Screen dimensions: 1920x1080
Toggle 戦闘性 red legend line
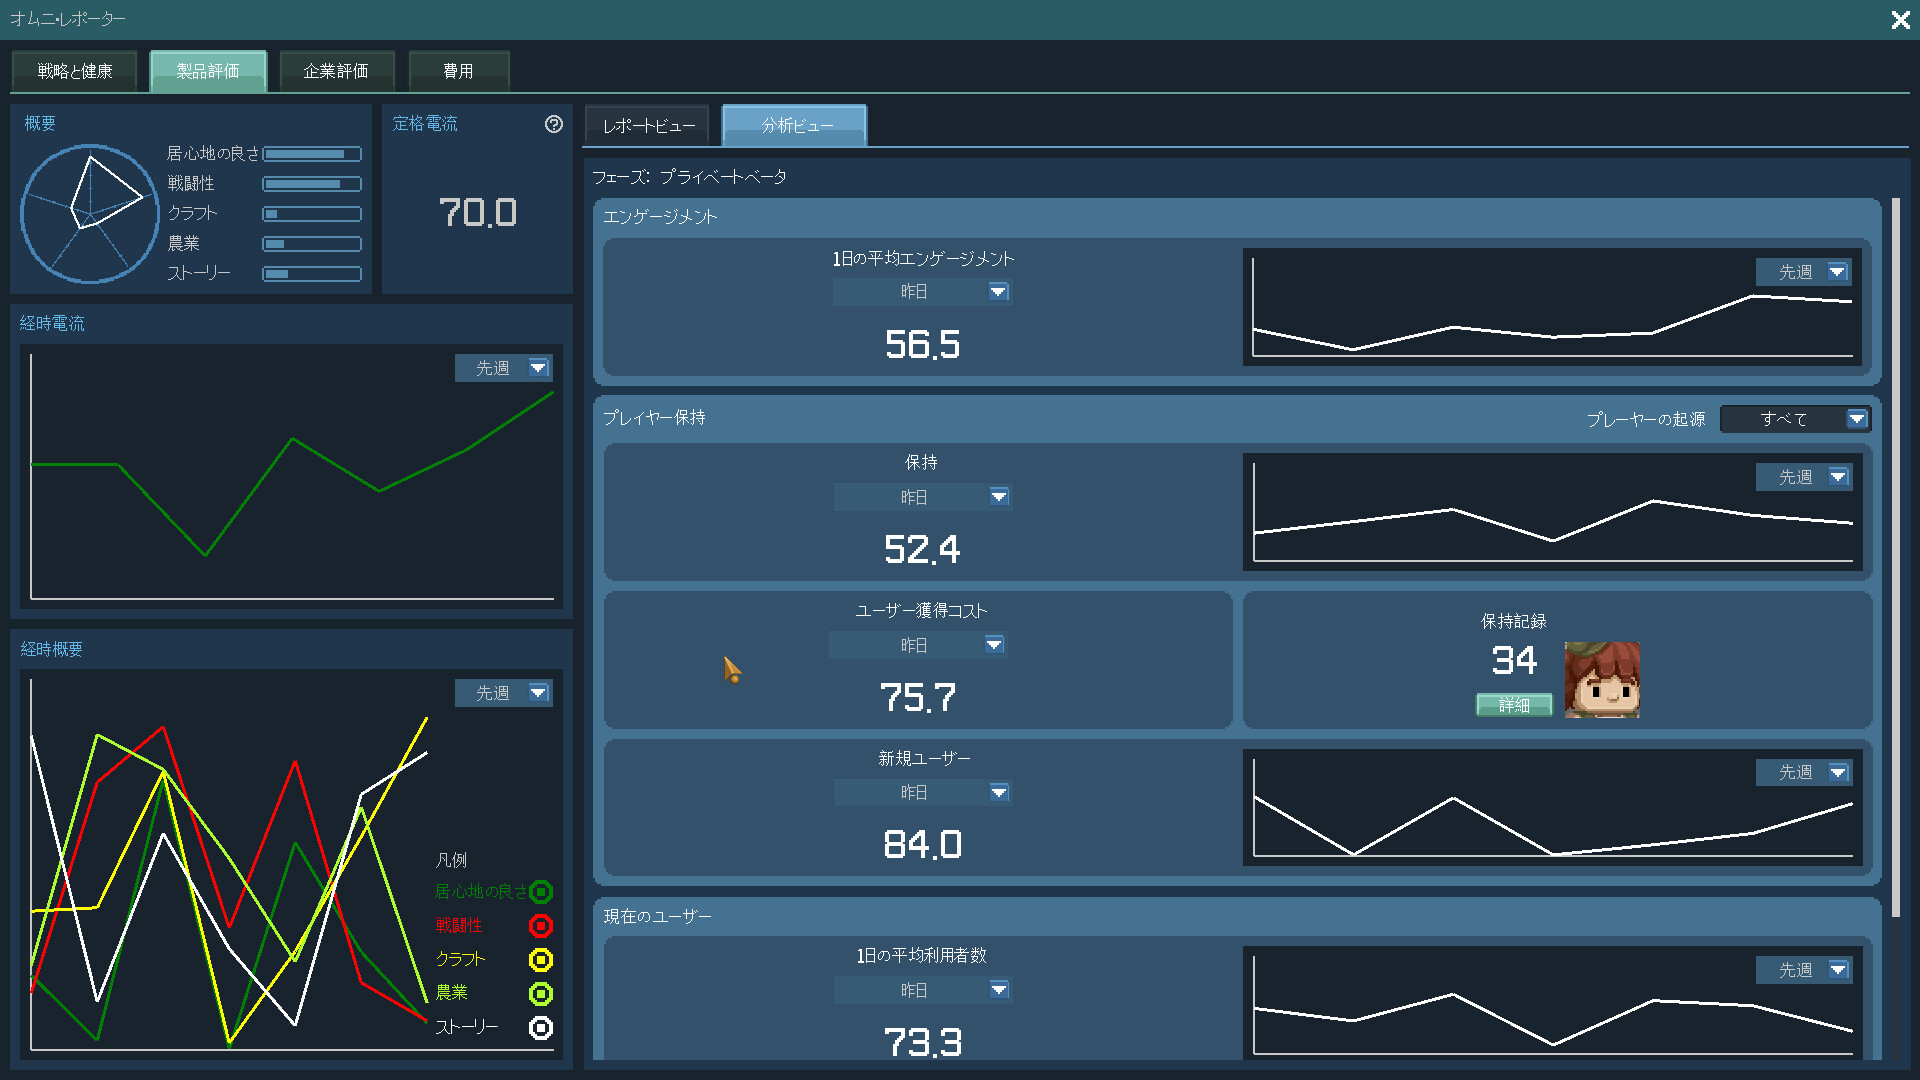pyautogui.click(x=541, y=925)
